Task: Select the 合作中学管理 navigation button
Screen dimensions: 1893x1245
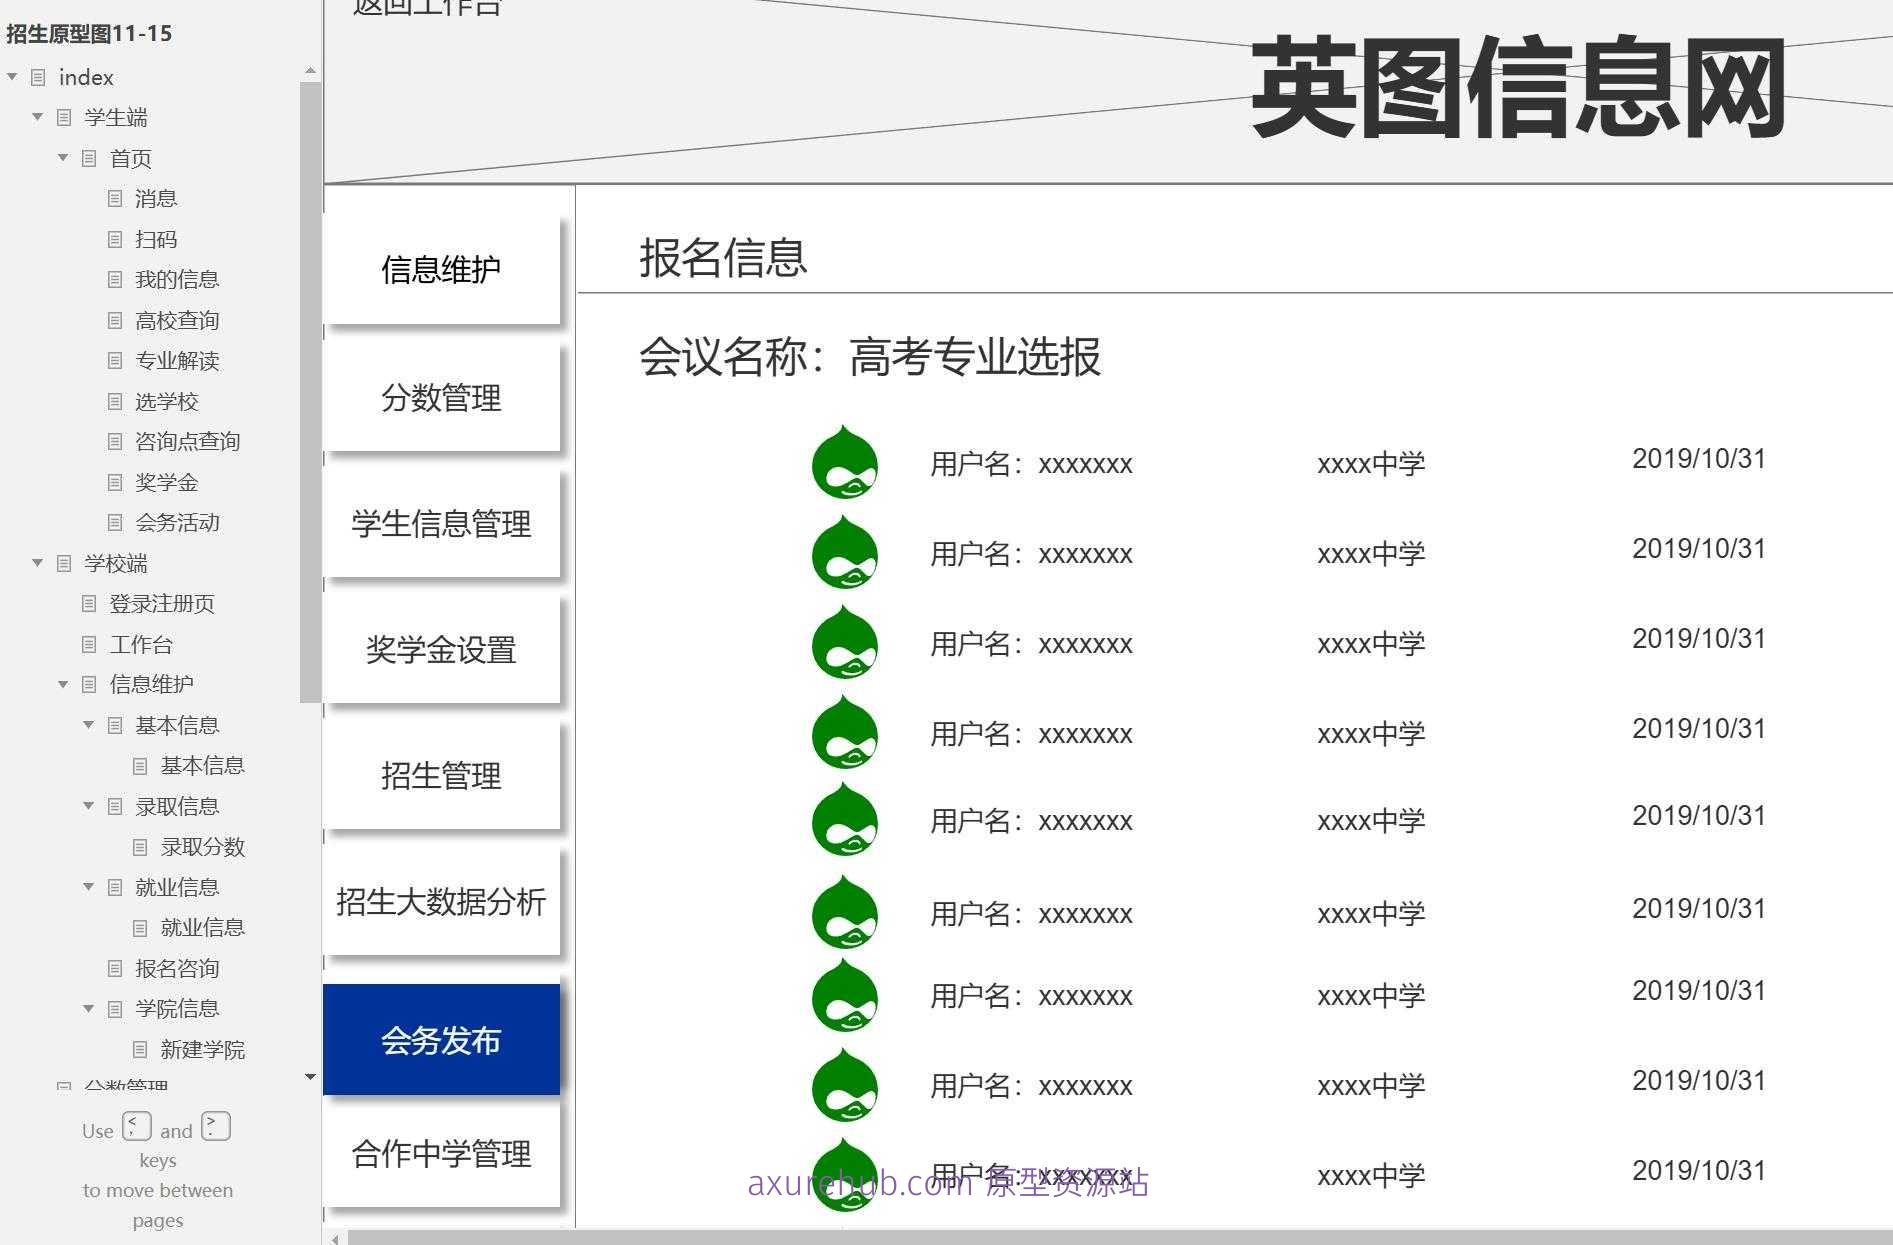Action: tap(442, 1155)
